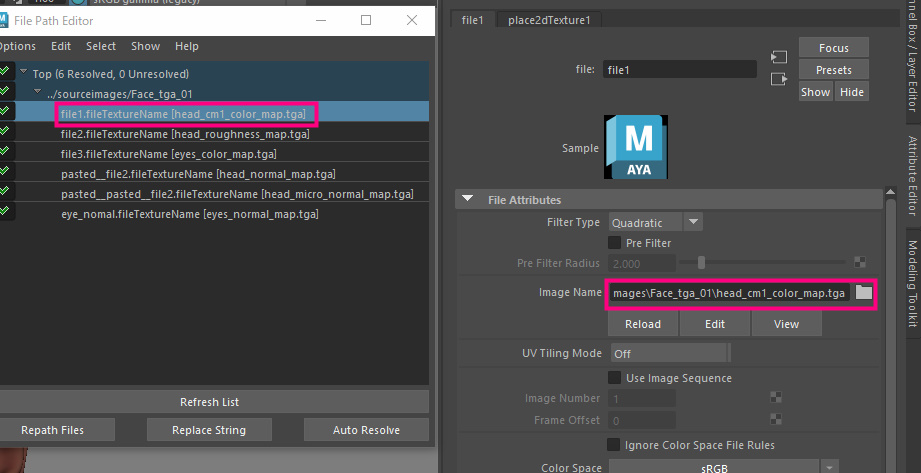
Task: Switch to the place2dTexture1 tab
Action: (x=549, y=20)
